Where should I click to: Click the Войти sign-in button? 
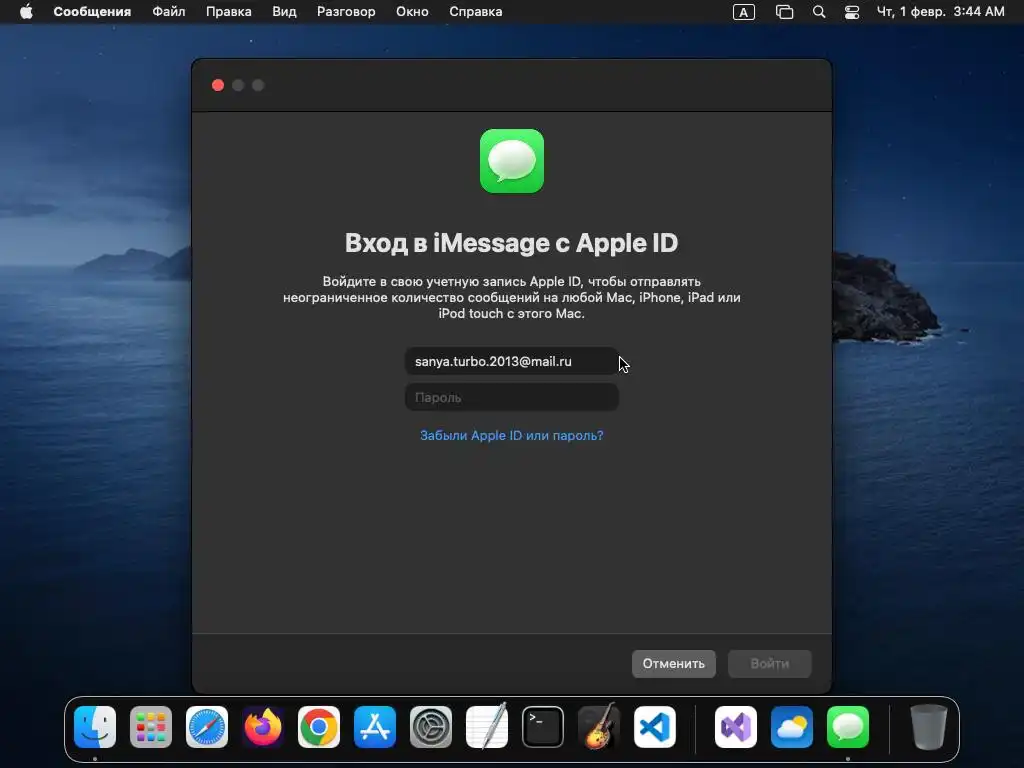pos(769,664)
